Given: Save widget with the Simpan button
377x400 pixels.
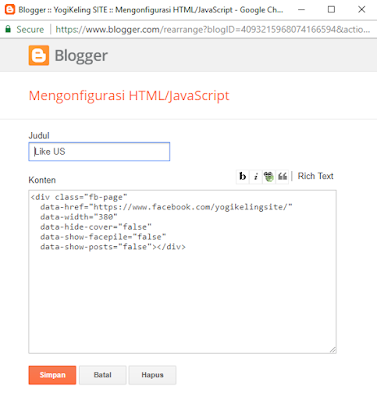Looking at the screenshot, I should pyautogui.click(x=52, y=375).
